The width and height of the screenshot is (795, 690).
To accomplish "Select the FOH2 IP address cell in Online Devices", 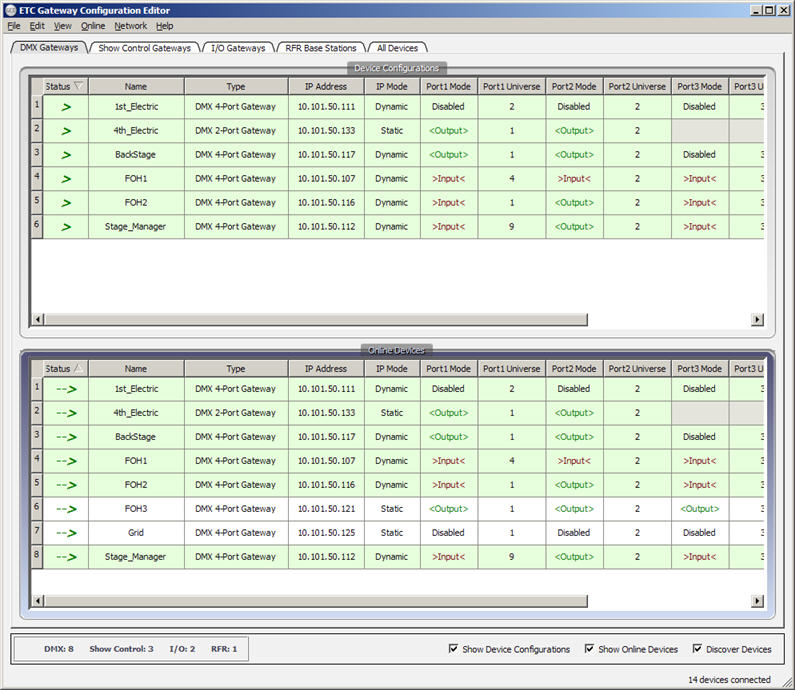I will [326, 485].
